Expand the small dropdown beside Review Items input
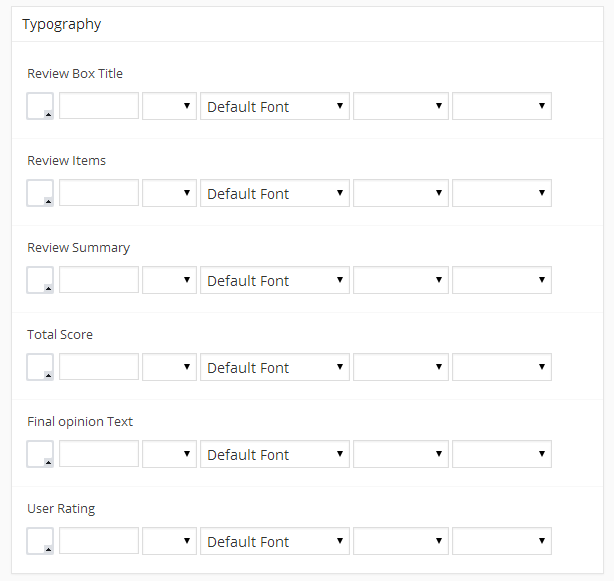This screenshot has width=614, height=581. point(169,193)
